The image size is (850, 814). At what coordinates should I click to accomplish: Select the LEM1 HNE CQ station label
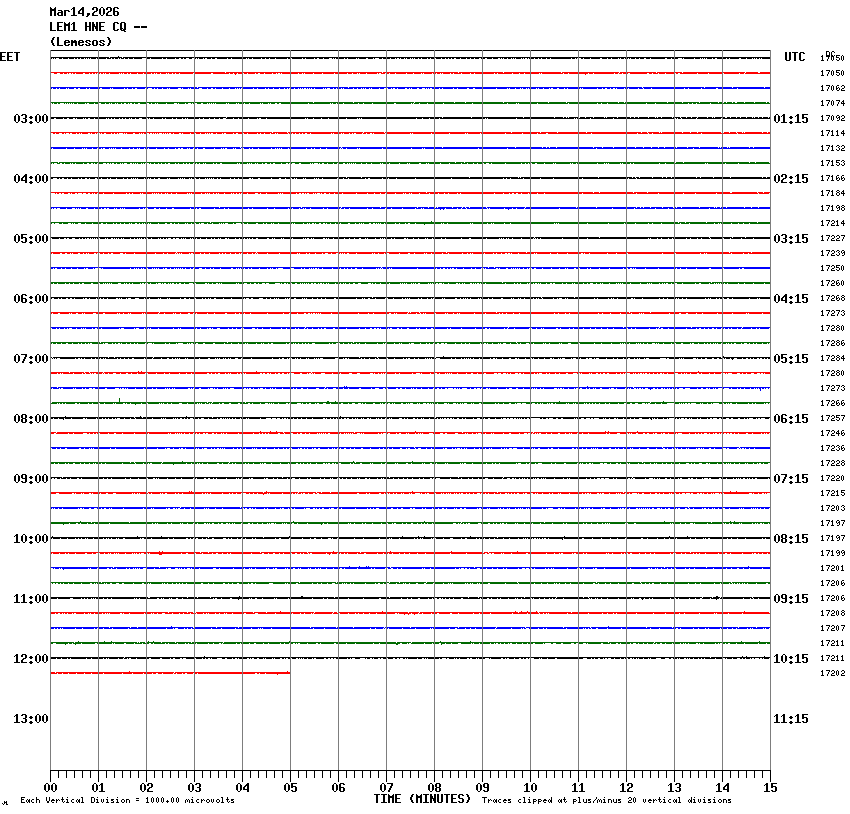(98, 27)
